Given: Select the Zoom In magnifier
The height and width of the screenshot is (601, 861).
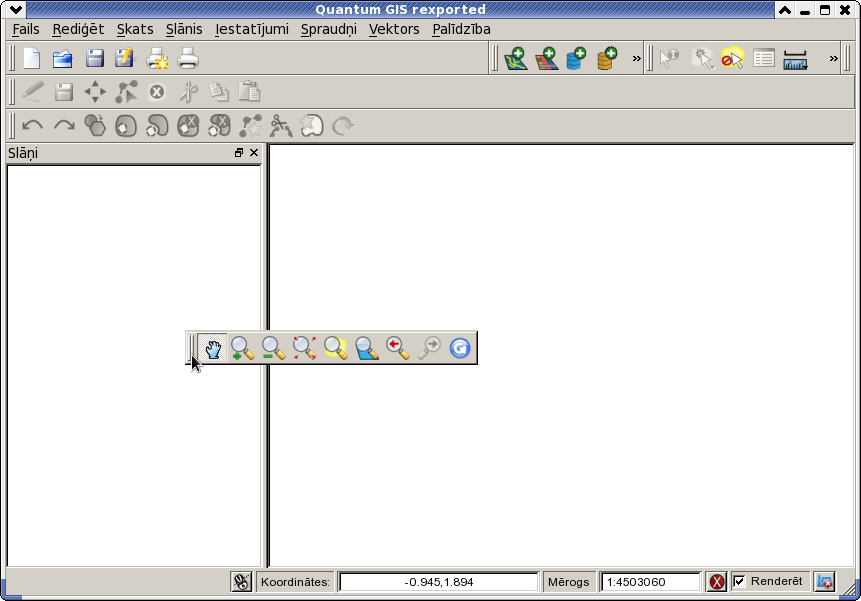Looking at the screenshot, I should (x=242, y=348).
